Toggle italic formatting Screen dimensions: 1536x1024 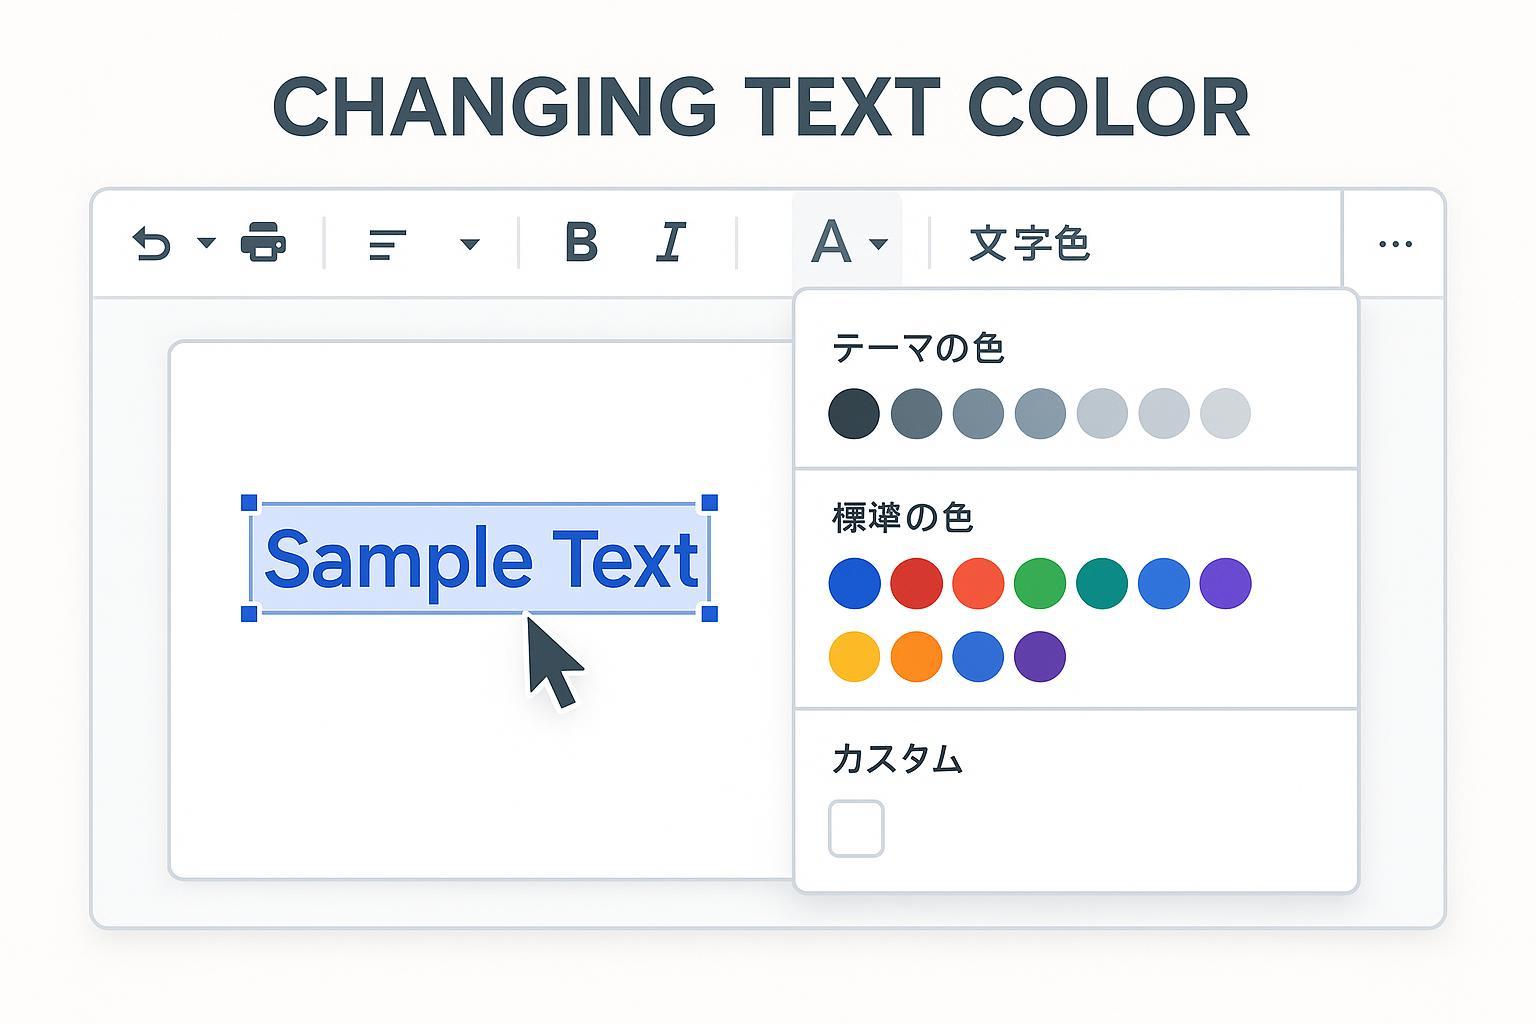[671, 242]
